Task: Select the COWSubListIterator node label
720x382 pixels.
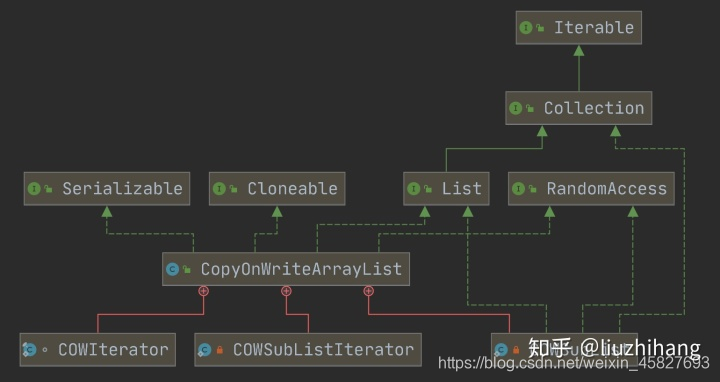Action: (x=323, y=350)
